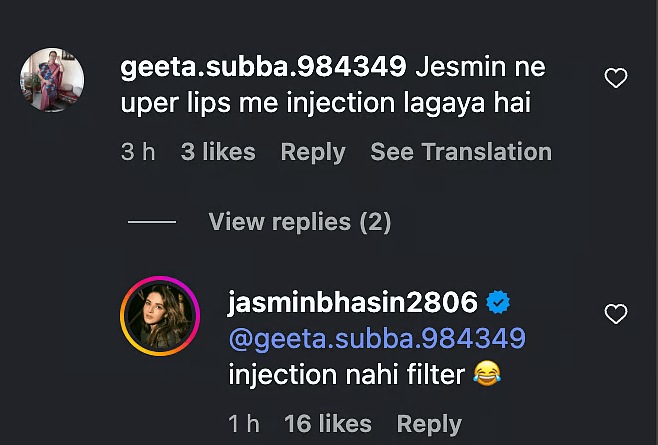Reply to geeta.subba.984349's comment

(312, 152)
